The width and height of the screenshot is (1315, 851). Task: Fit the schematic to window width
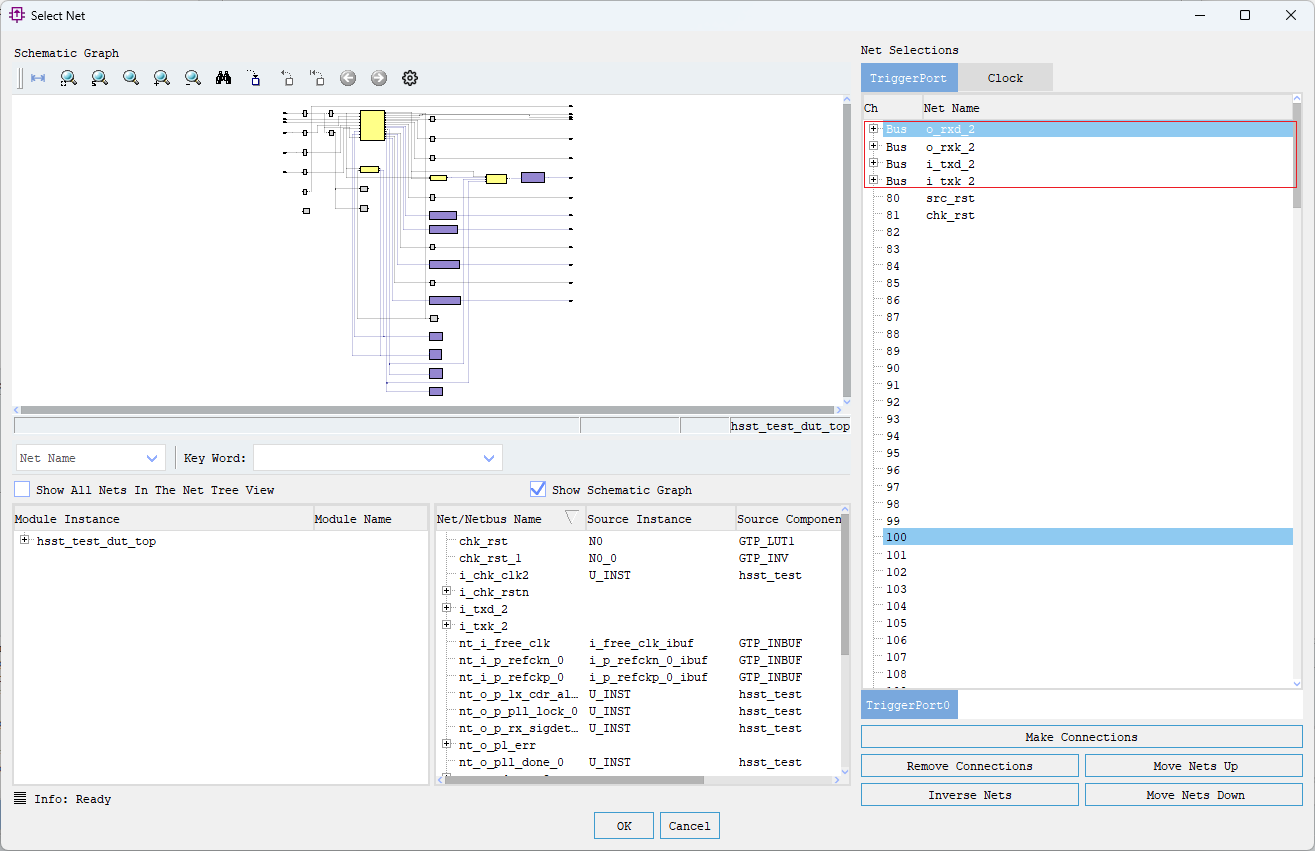point(37,77)
